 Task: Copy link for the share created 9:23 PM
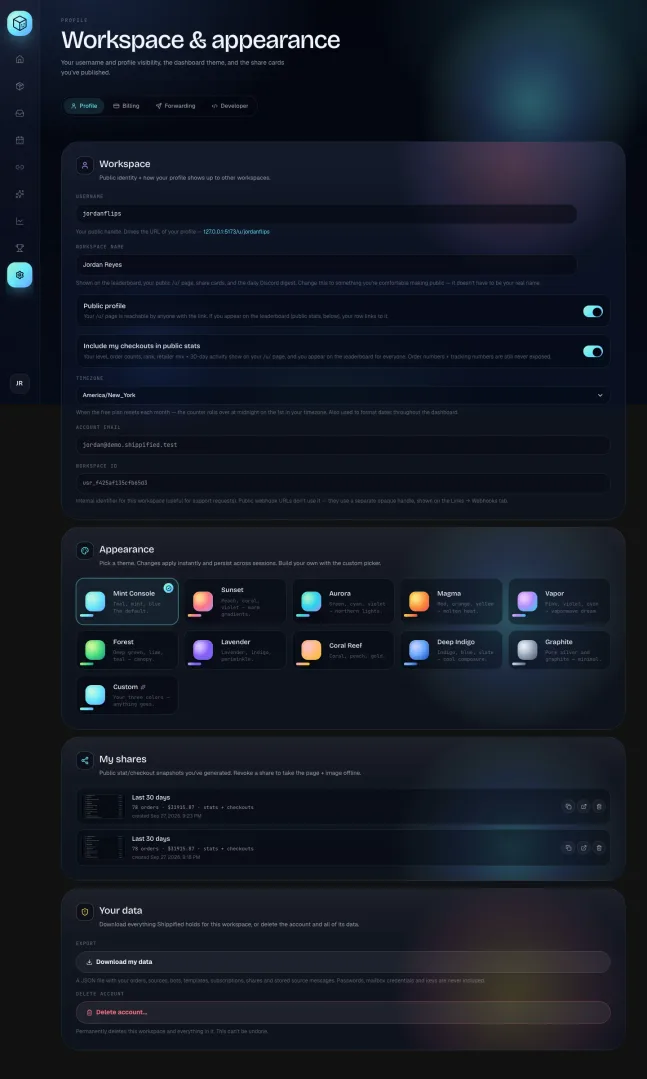click(568, 806)
